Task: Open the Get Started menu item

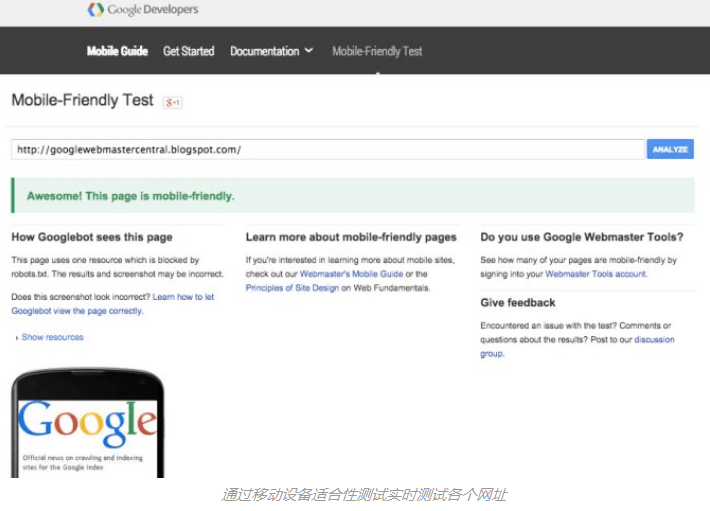Action: pyautogui.click(x=188, y=51)
